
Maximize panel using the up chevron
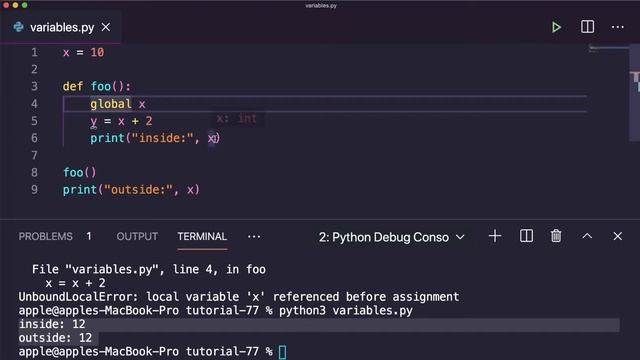click(x=587, y=236)
